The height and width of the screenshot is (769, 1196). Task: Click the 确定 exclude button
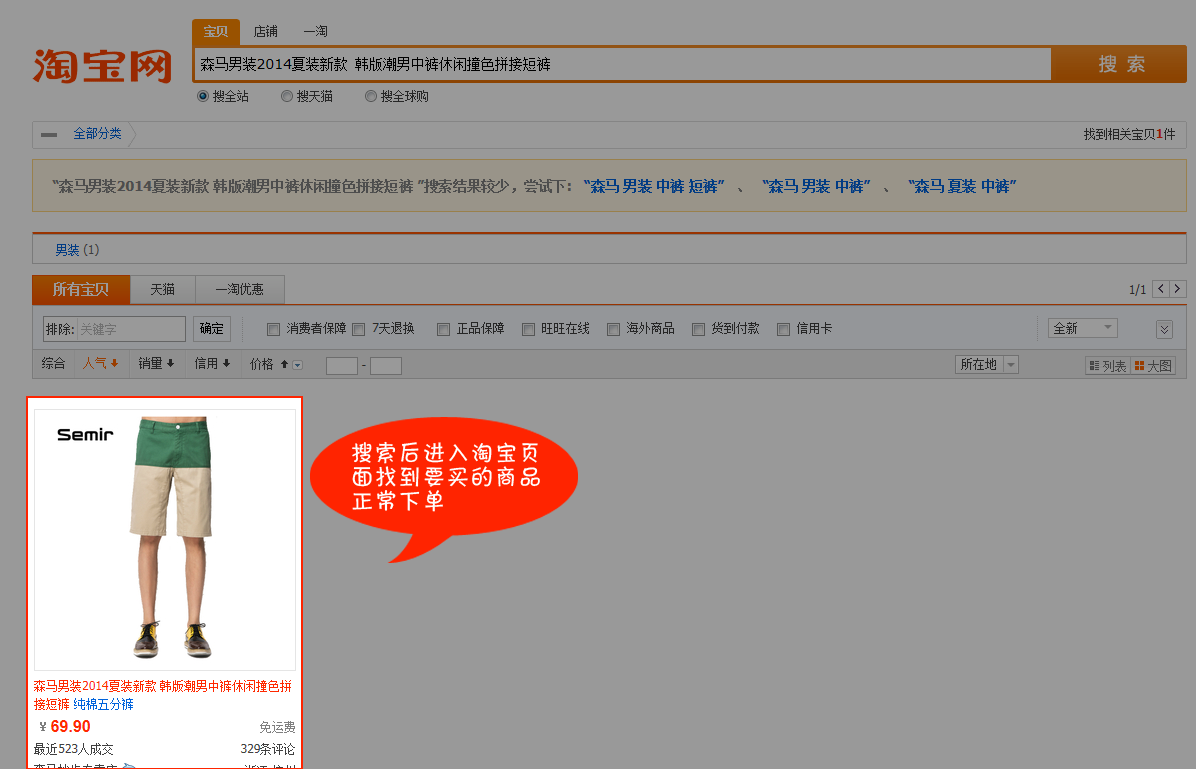tap(211, 329)
